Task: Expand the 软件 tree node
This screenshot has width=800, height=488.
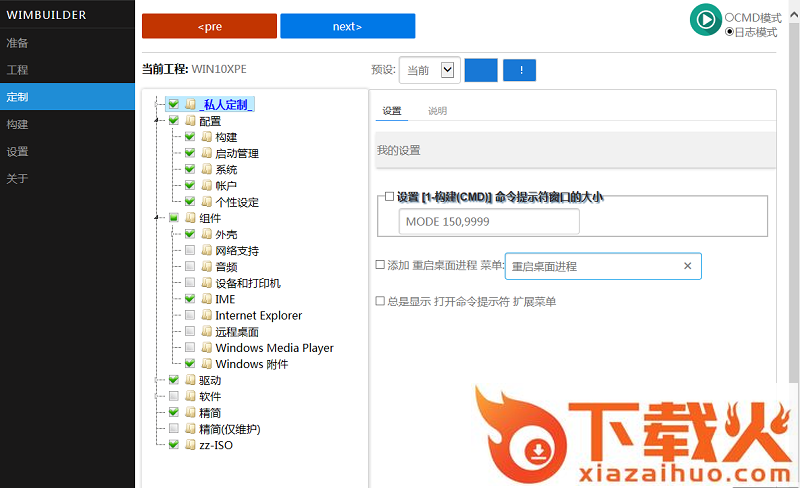Action: click(x=157, y=396)
